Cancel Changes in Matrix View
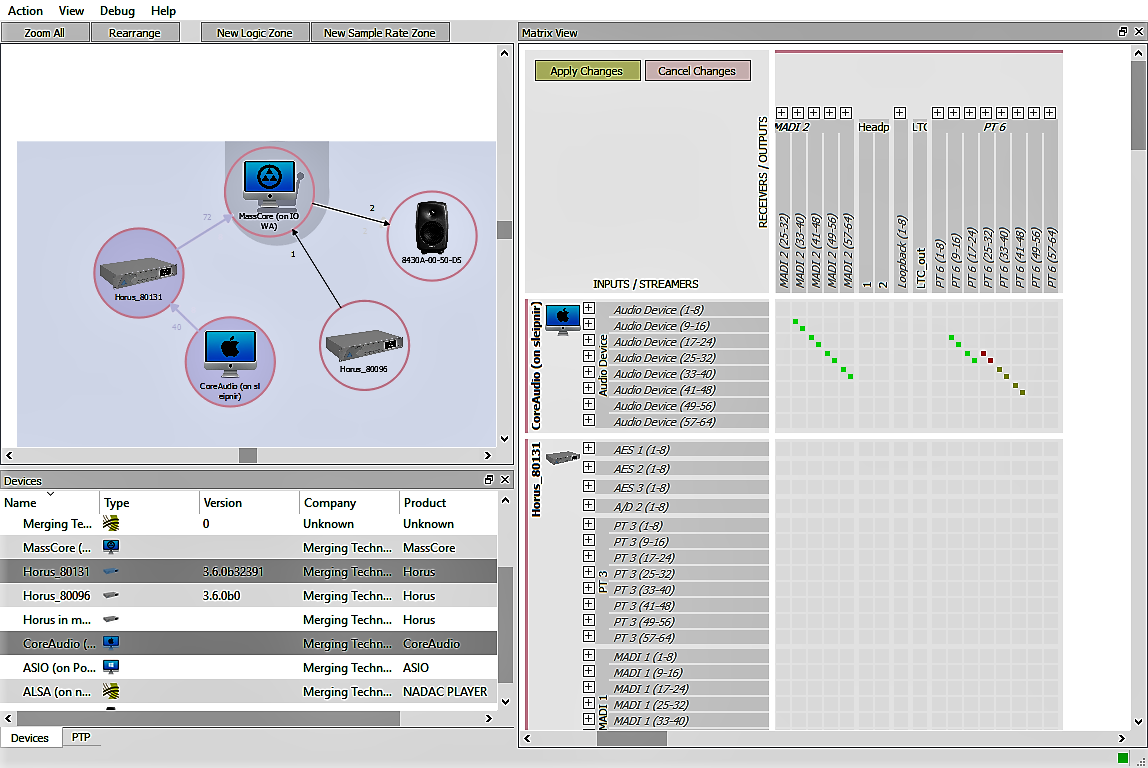The width and height of the screenshot is (1148, 768). (697, 70)
